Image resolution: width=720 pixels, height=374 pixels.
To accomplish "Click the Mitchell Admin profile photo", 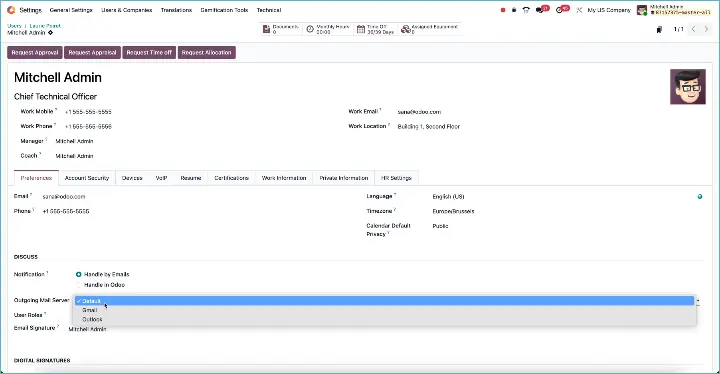I will pyautogui.click(x=687, y=87).
